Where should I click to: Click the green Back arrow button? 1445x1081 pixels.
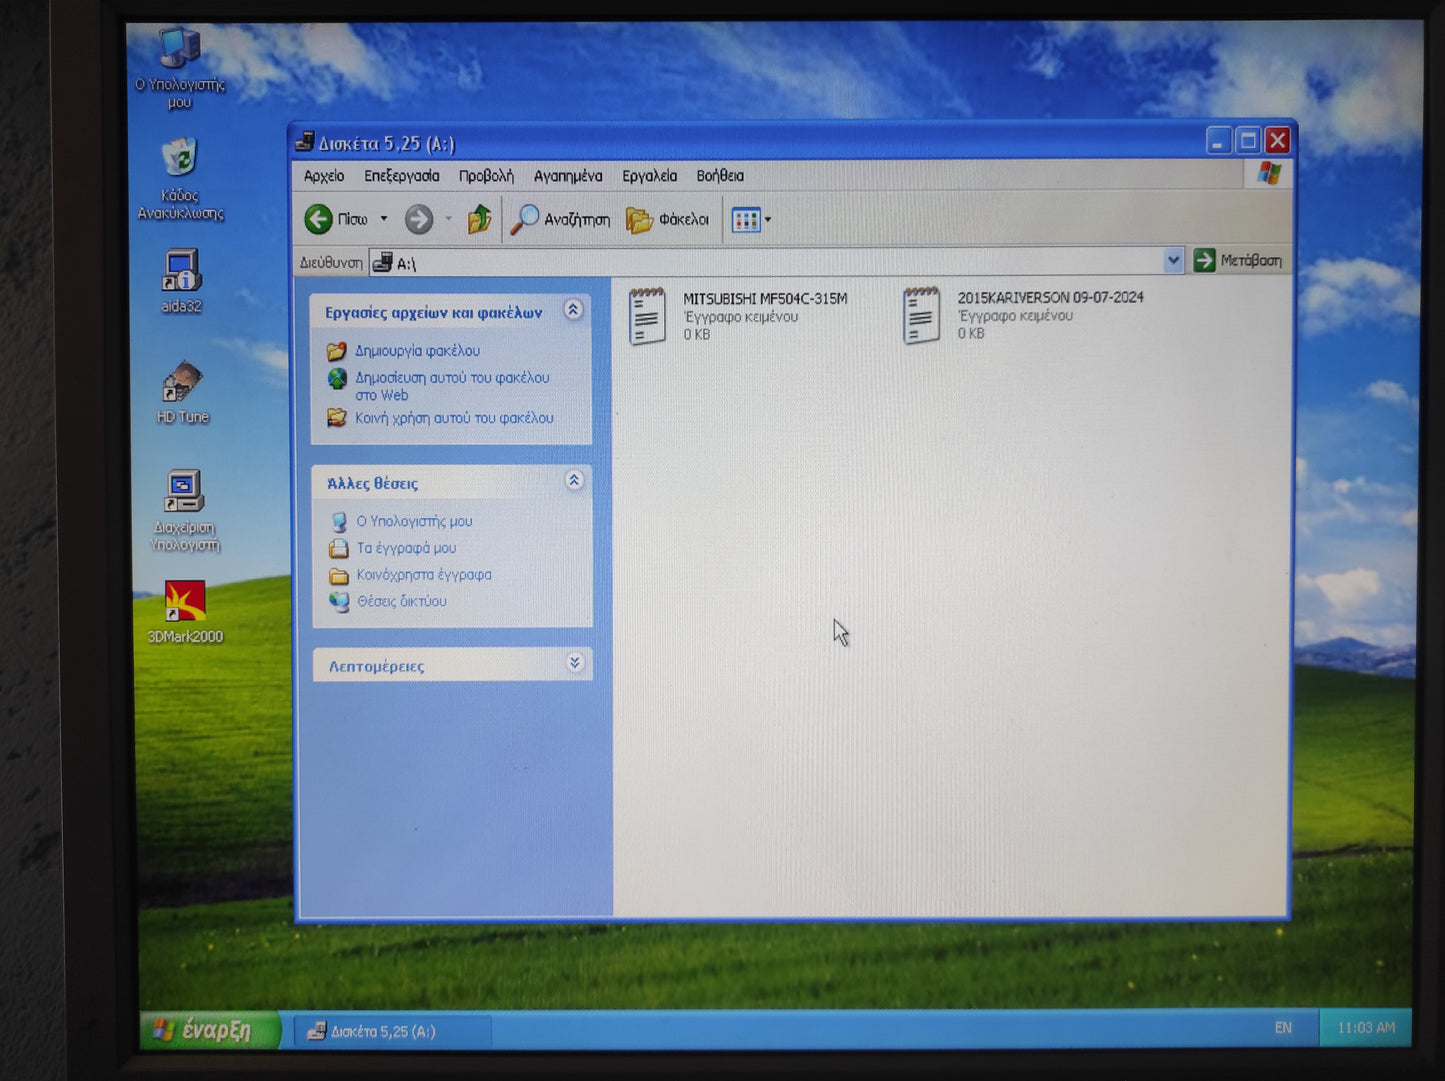click(x=320, y=219)
